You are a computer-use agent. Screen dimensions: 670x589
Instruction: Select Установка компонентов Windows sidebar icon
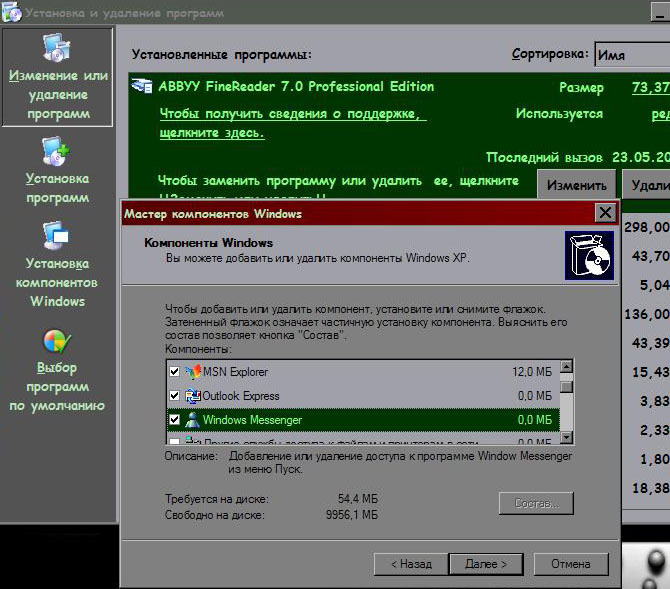[56, 235]
